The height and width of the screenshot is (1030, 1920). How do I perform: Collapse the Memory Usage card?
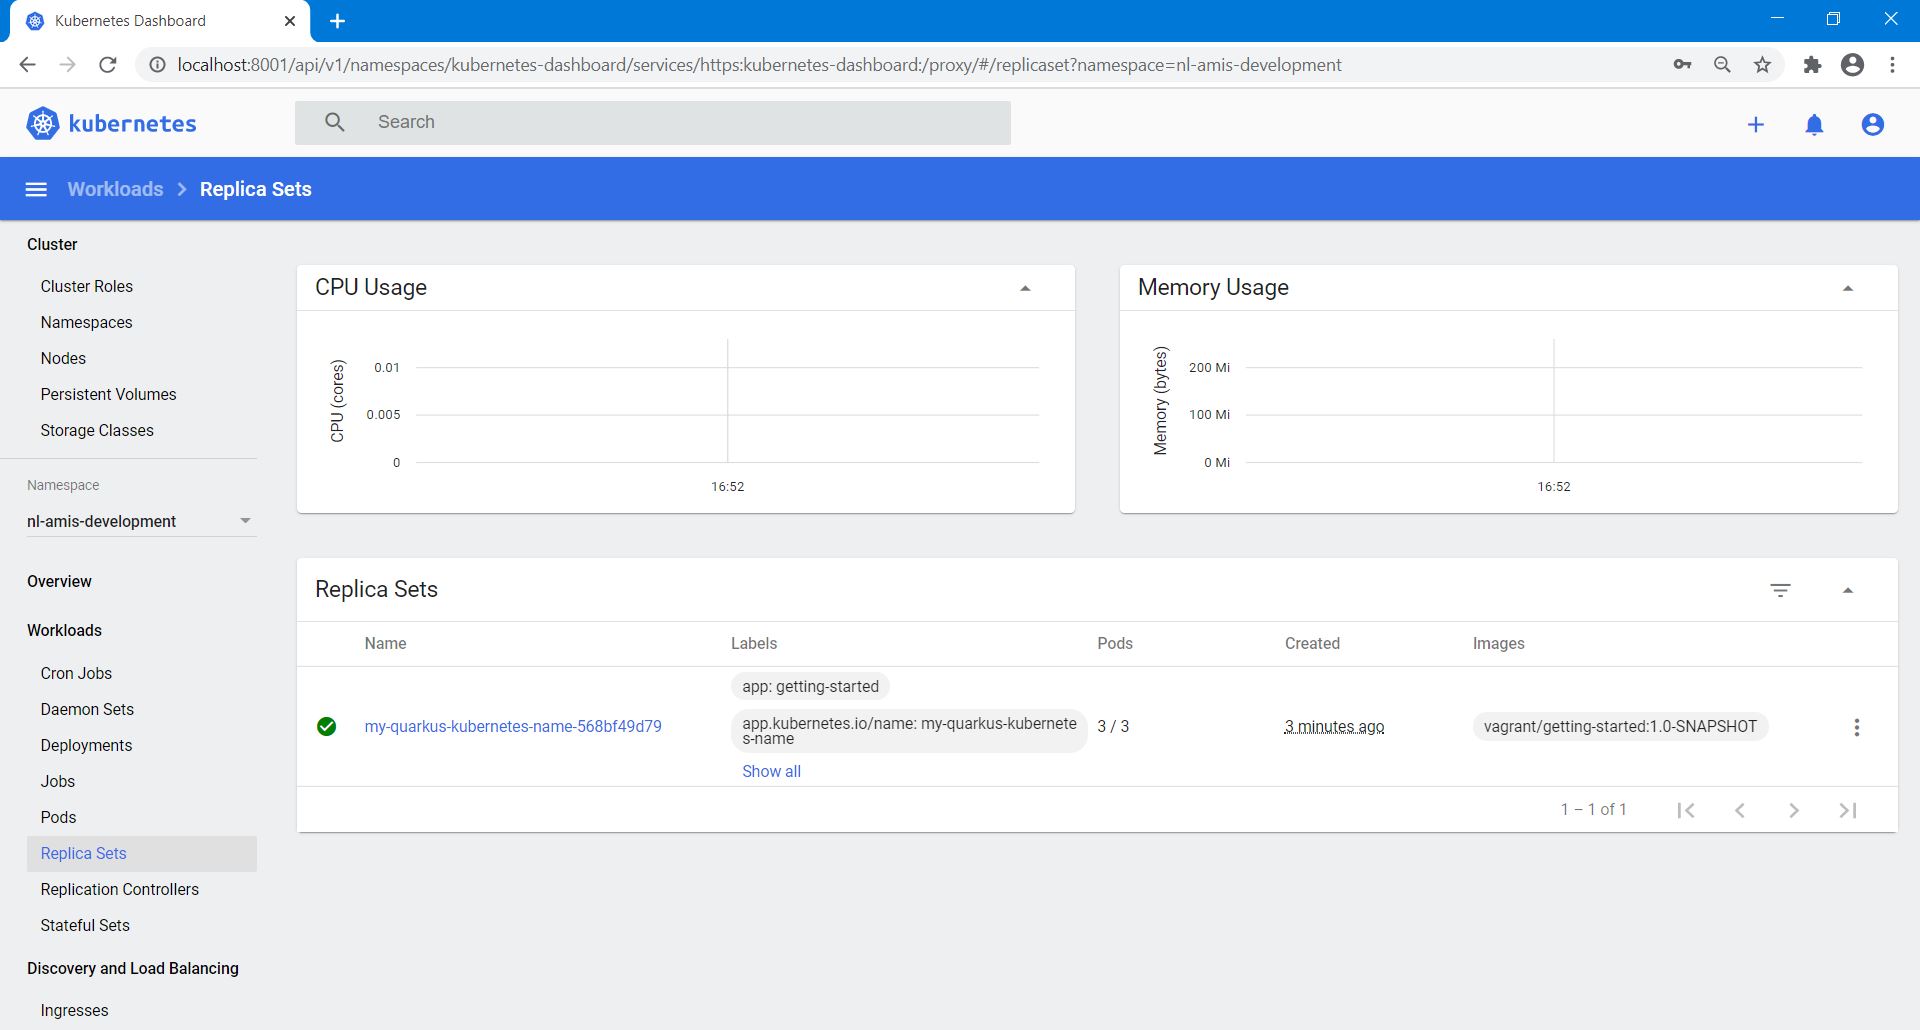click(x=1847, y=288)
